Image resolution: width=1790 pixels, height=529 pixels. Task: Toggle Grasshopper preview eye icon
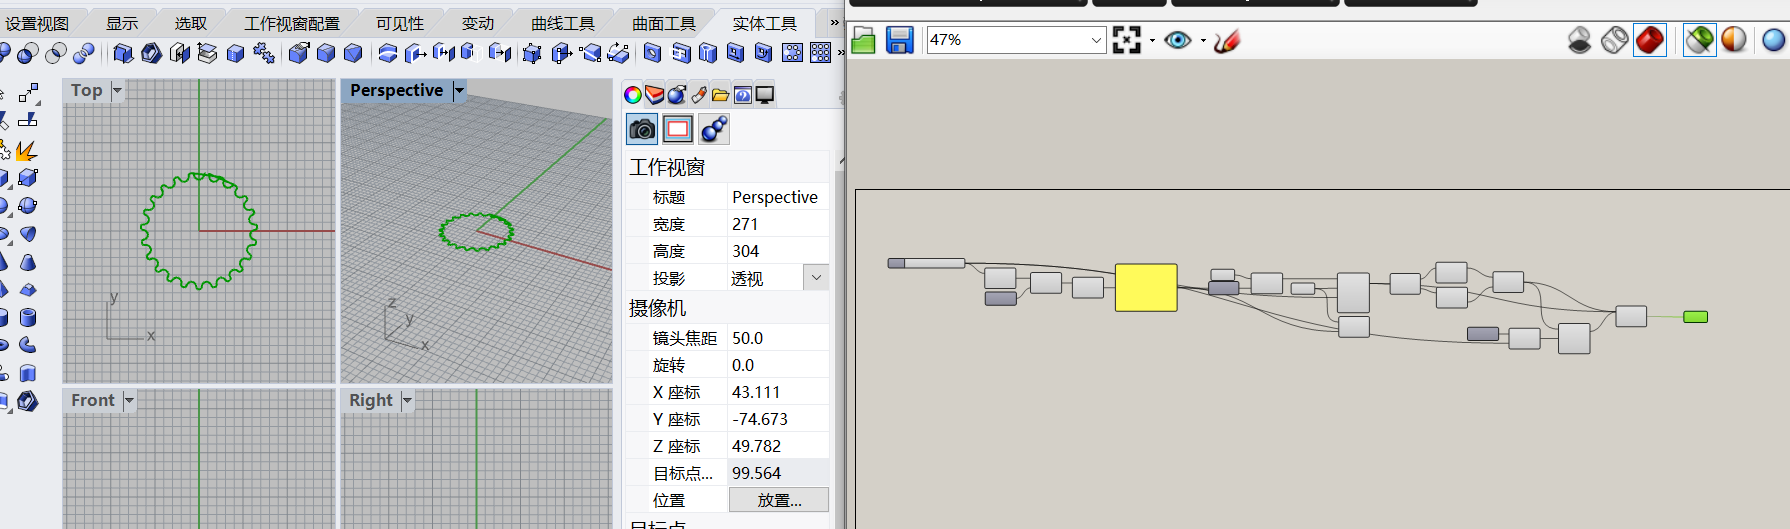coord(1178,40)
